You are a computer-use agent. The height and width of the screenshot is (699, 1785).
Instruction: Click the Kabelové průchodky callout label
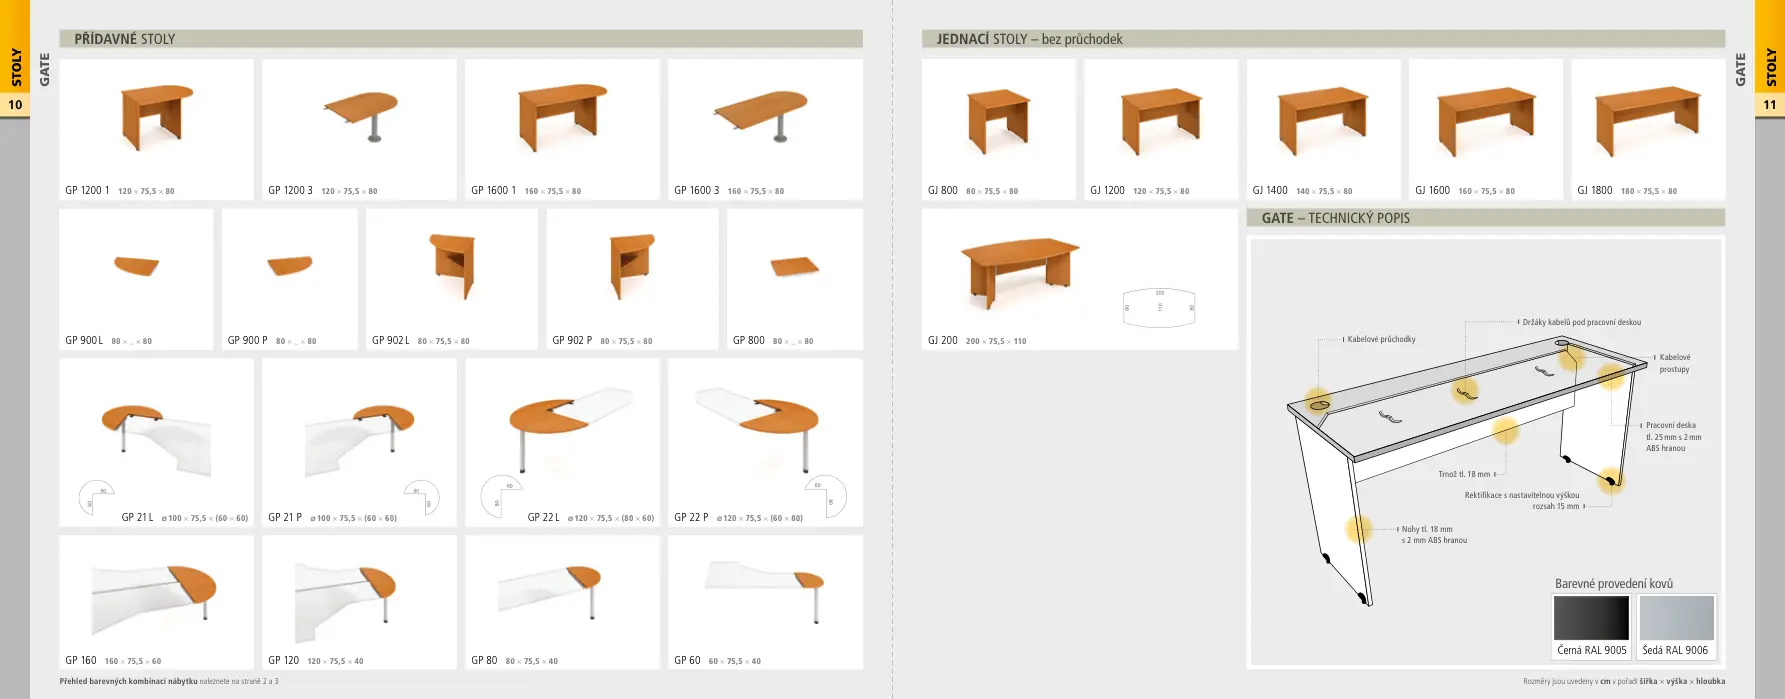tap(1381, 339)
